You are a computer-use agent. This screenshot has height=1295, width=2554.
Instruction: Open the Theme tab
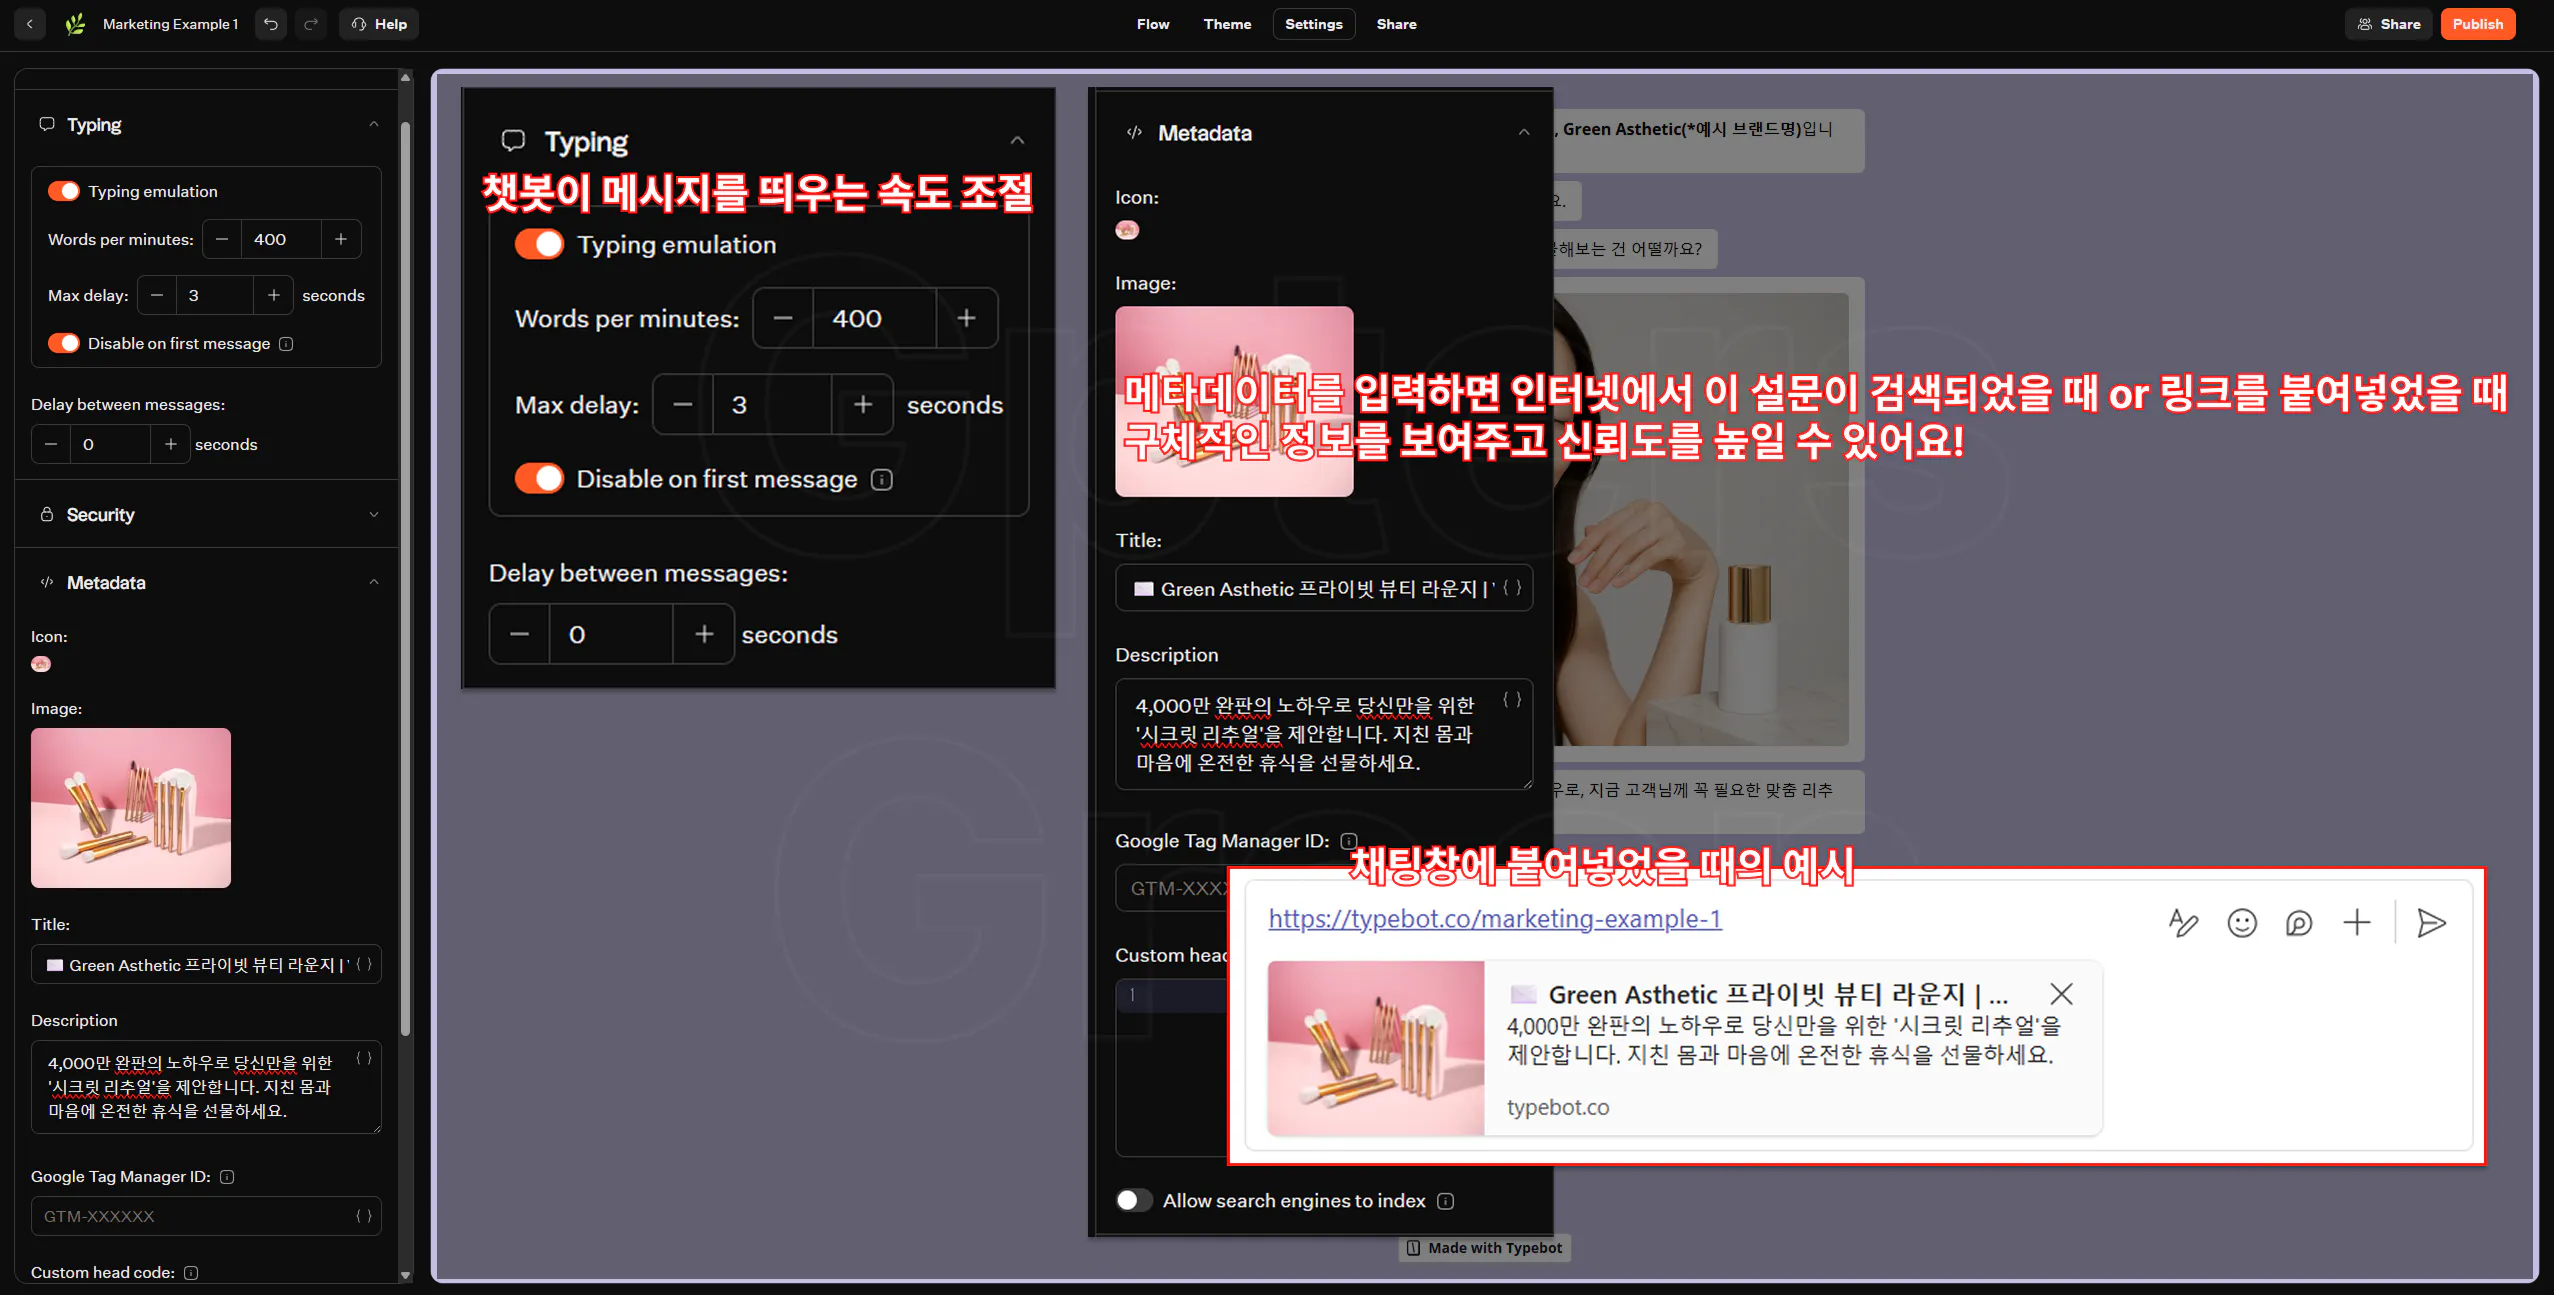point(1226,24)
